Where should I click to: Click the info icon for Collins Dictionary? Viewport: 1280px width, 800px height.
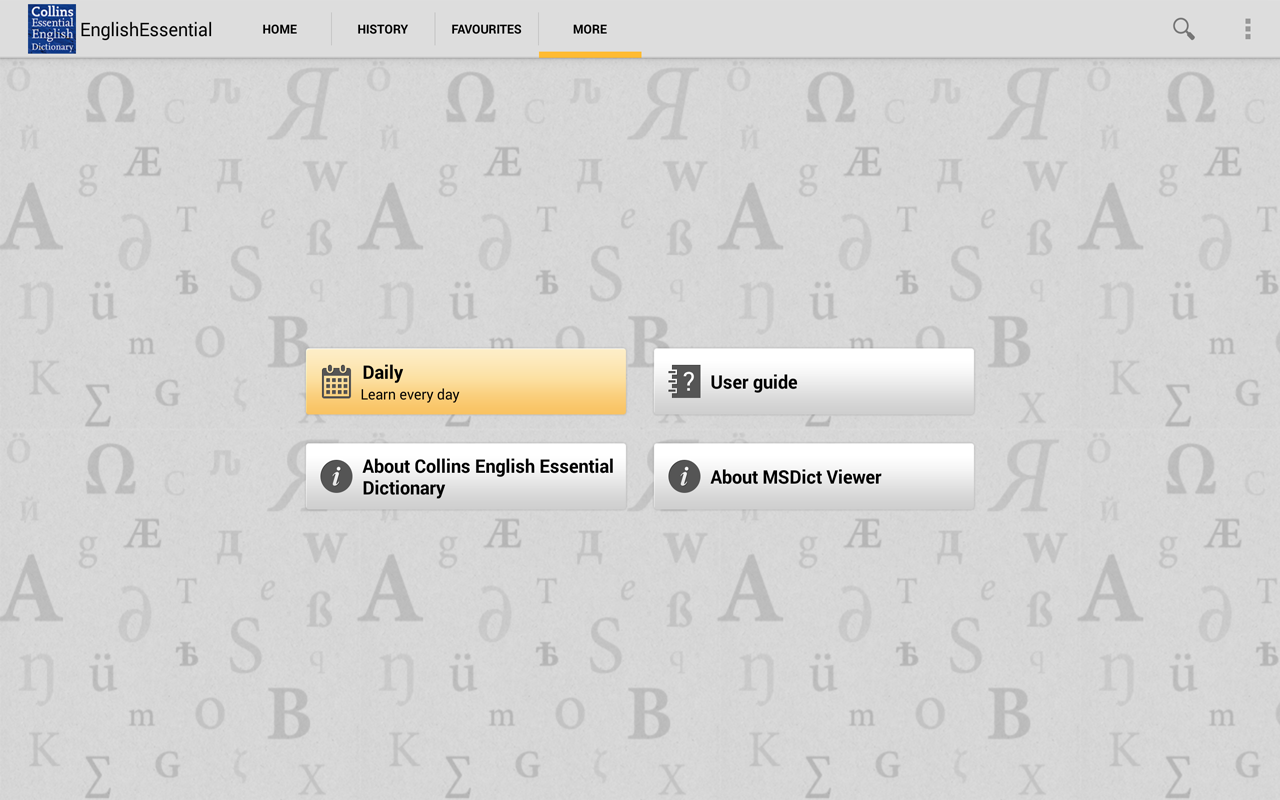click(336, 476)
